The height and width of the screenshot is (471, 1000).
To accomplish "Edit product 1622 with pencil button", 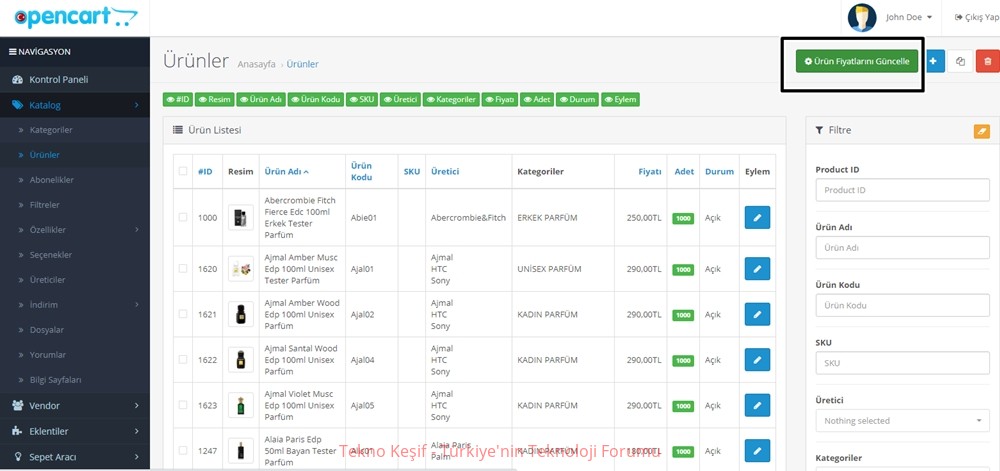I will [757, 359].
